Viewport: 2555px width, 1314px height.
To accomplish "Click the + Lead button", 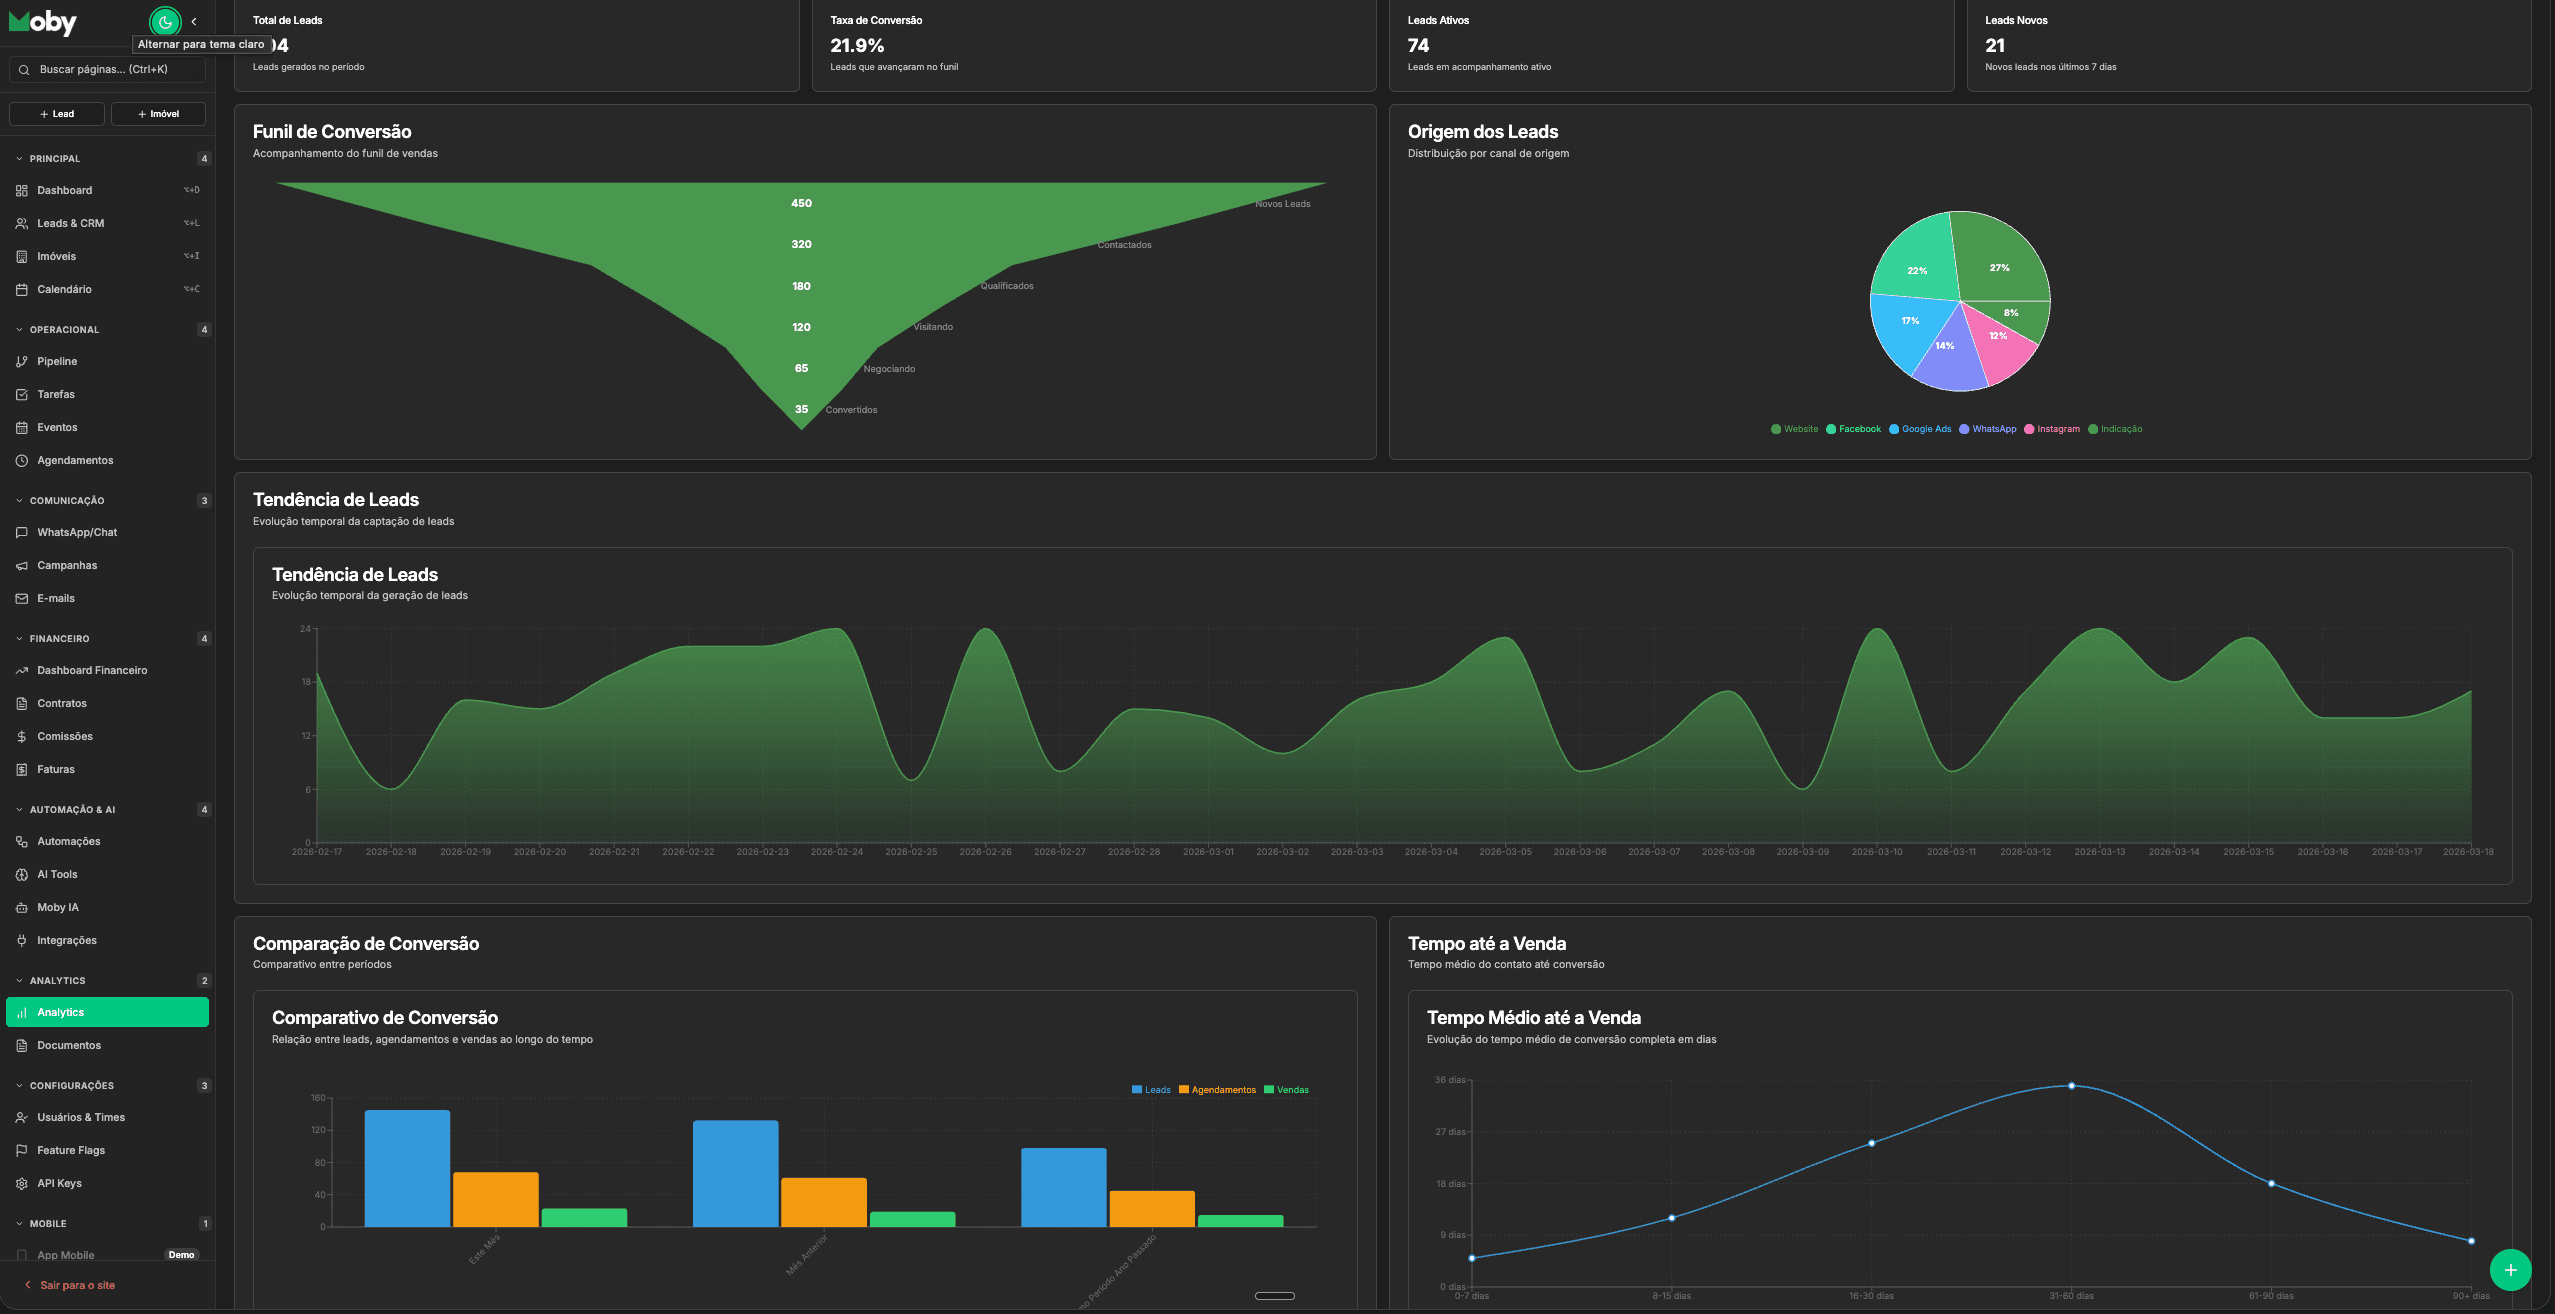I will click(x=56, y=113).
